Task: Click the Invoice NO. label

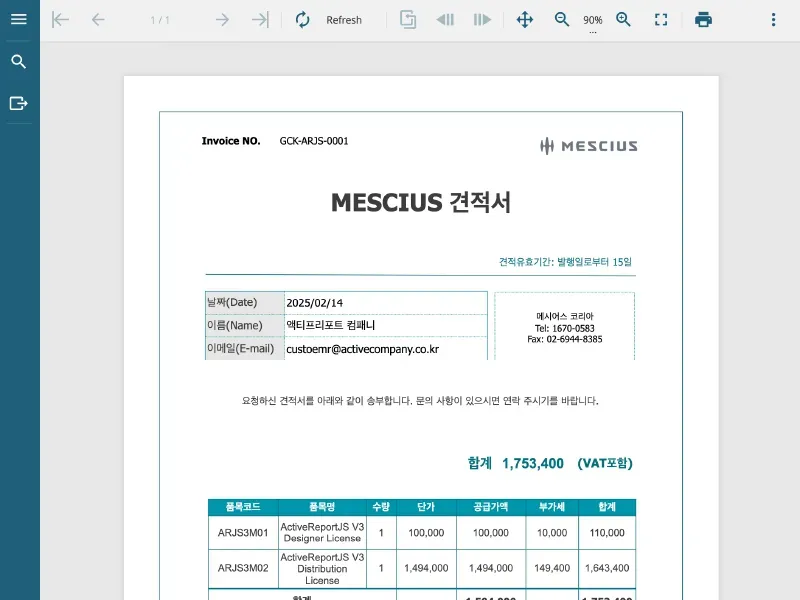Action: click(231, 141)
